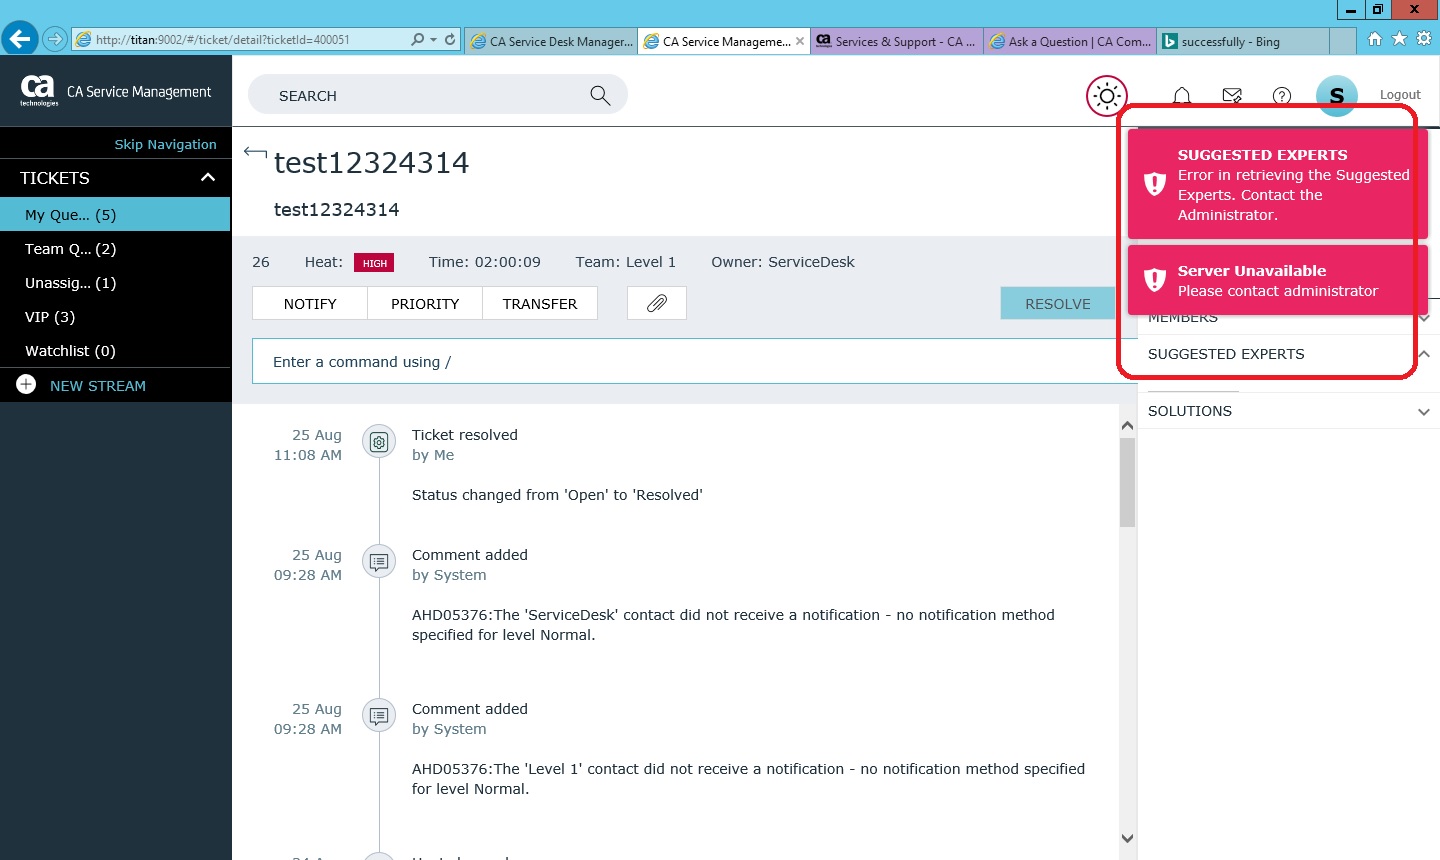Click the browser forward arrow button
The height and width of the screenshot is (860, 1440).
(x=55, y=40)
